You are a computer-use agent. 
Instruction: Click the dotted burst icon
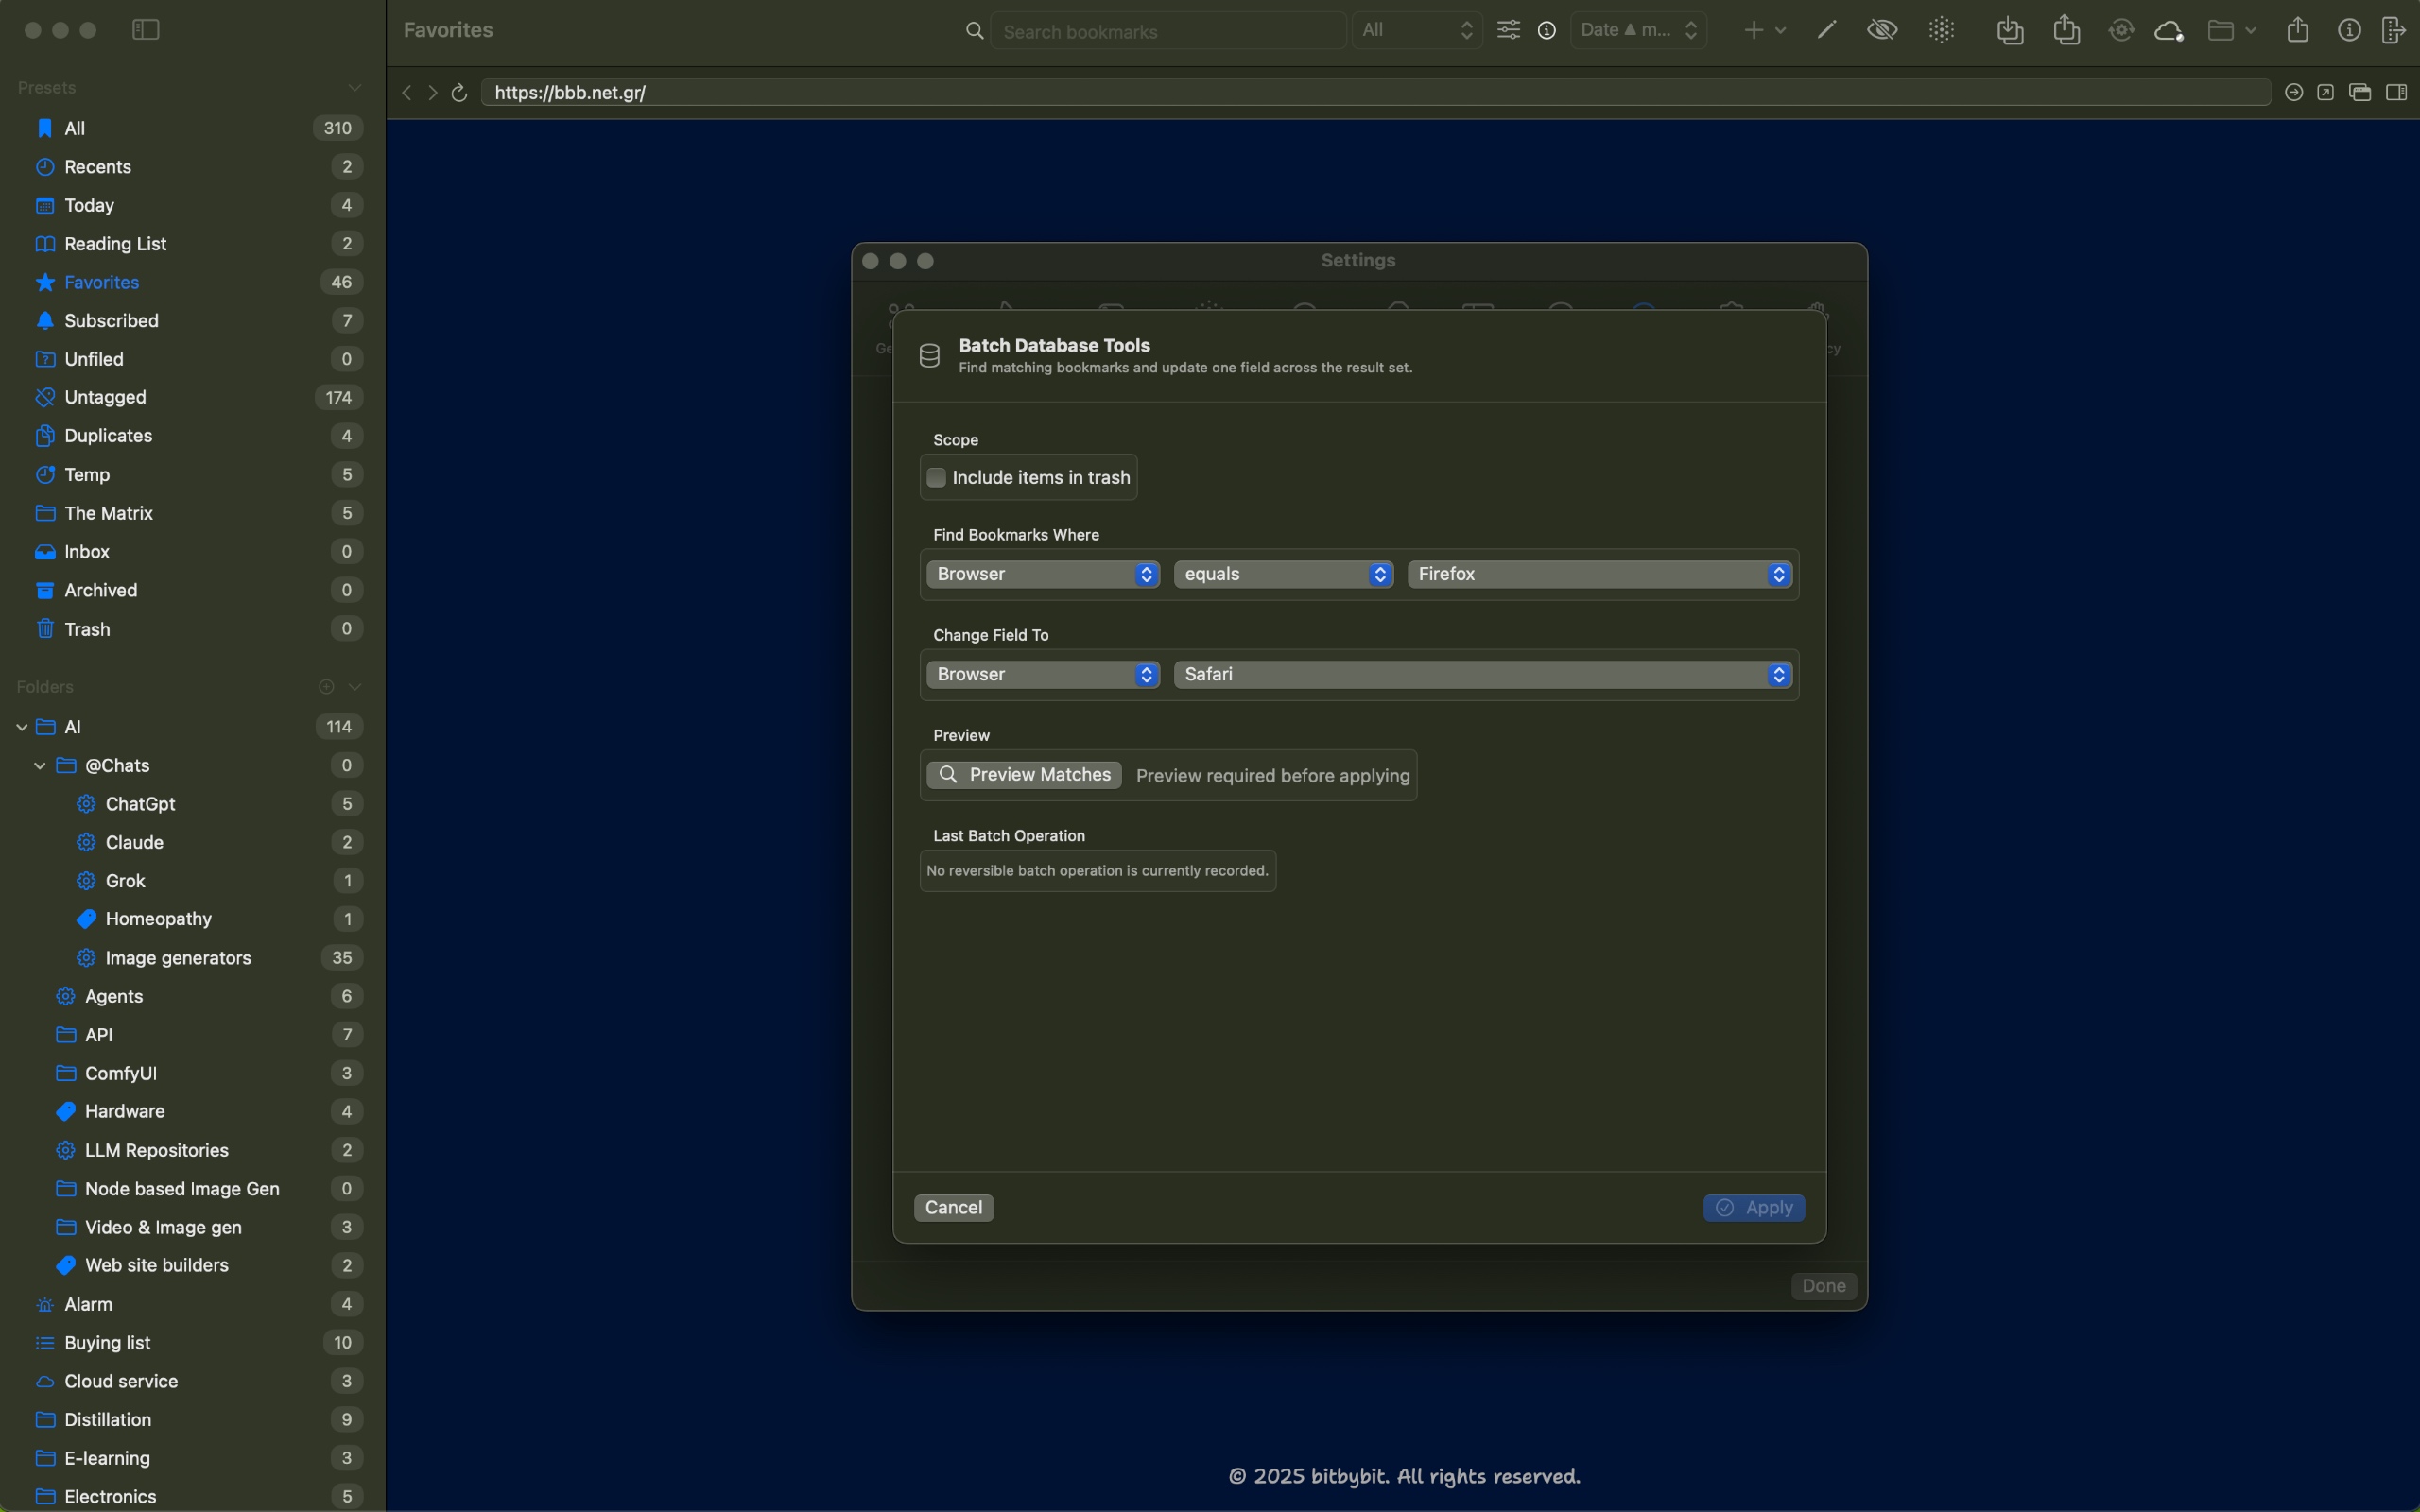(x=1942, y=30)
